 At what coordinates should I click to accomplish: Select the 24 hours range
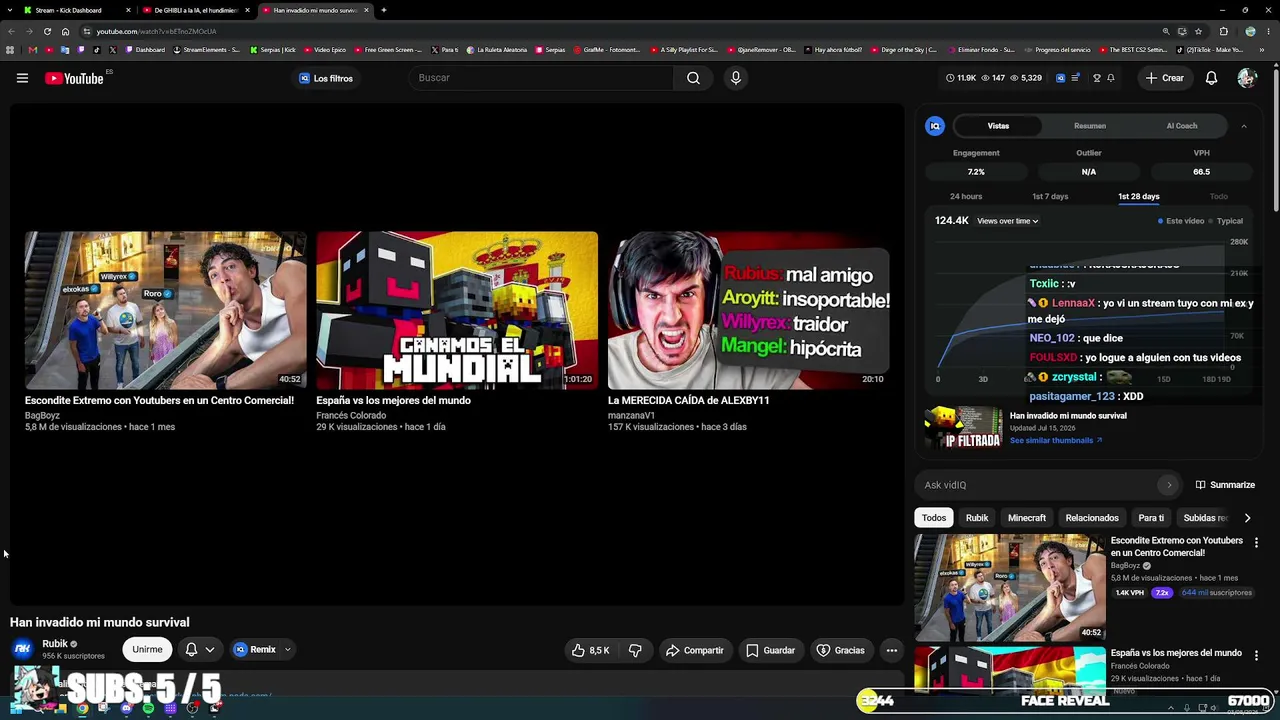pos(966,197)
